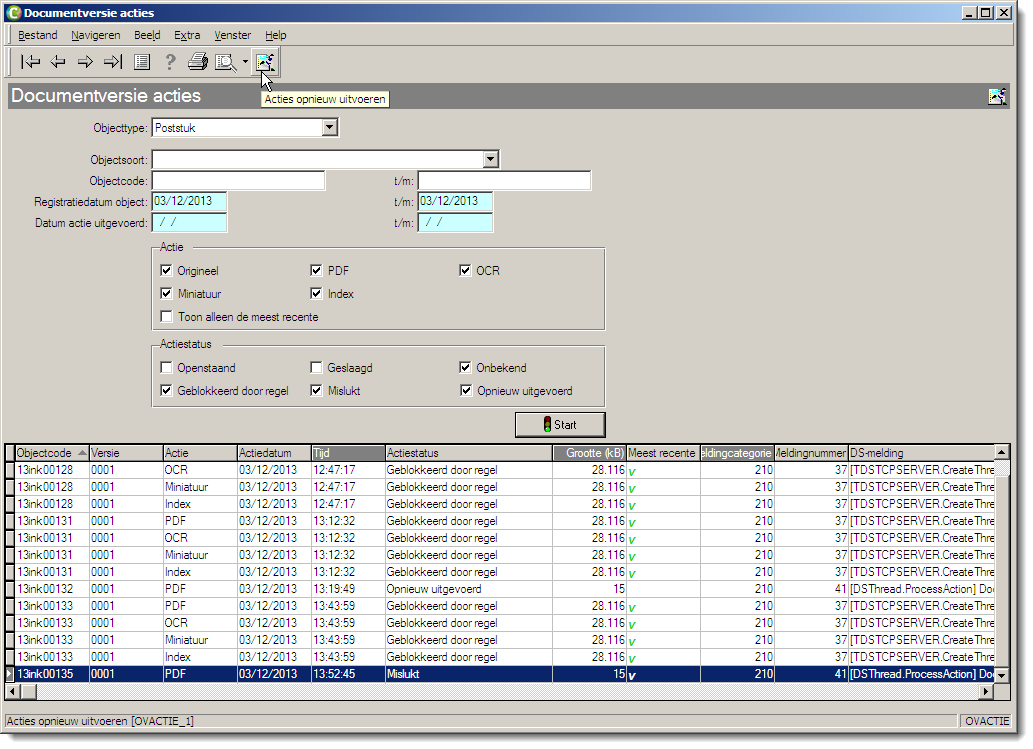Toggle Geblokkeerd door regel checkbox
The image size is (1033, 749).
coord(166,391)
